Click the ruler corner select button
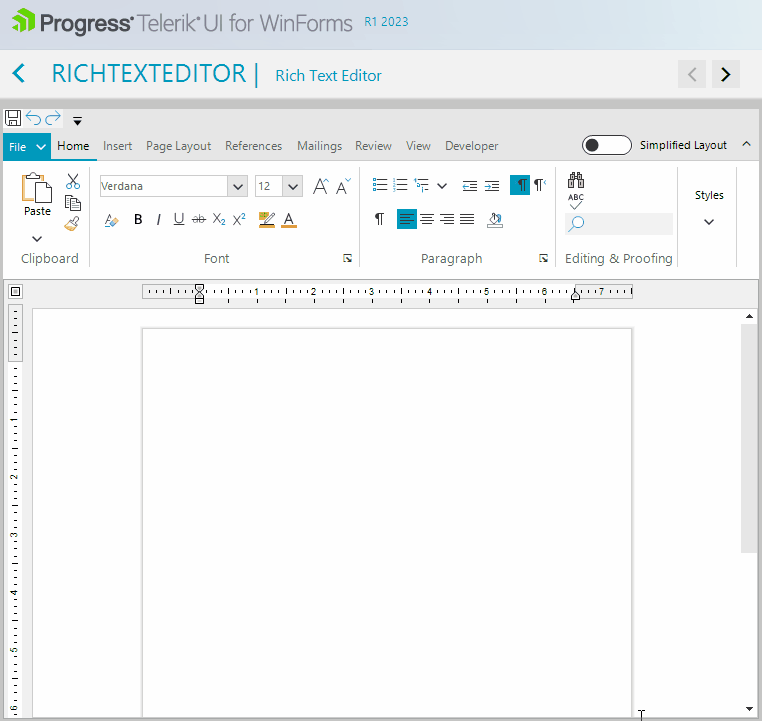 16,292
